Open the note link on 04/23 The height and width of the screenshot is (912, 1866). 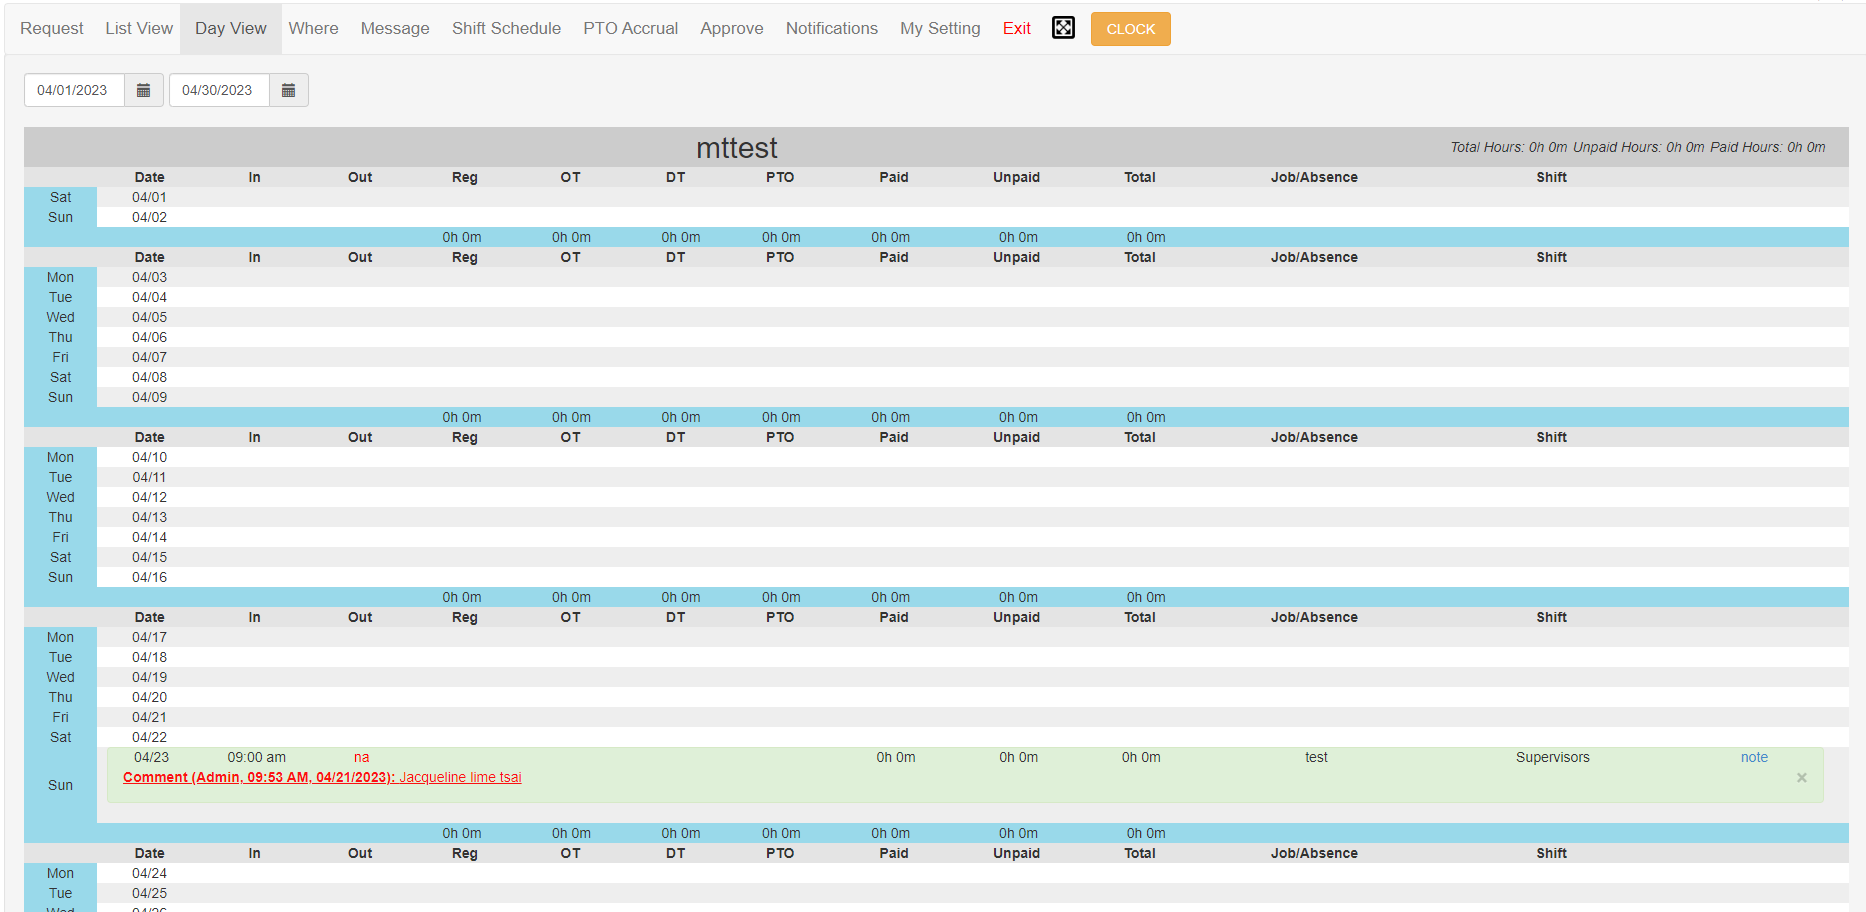point(1754,757)
